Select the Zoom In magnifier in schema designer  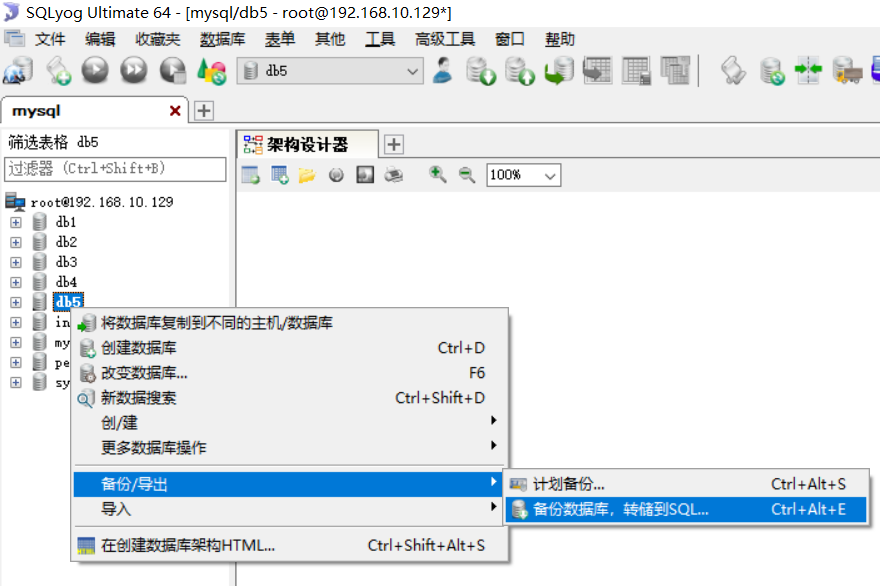[x=437, y=175]
